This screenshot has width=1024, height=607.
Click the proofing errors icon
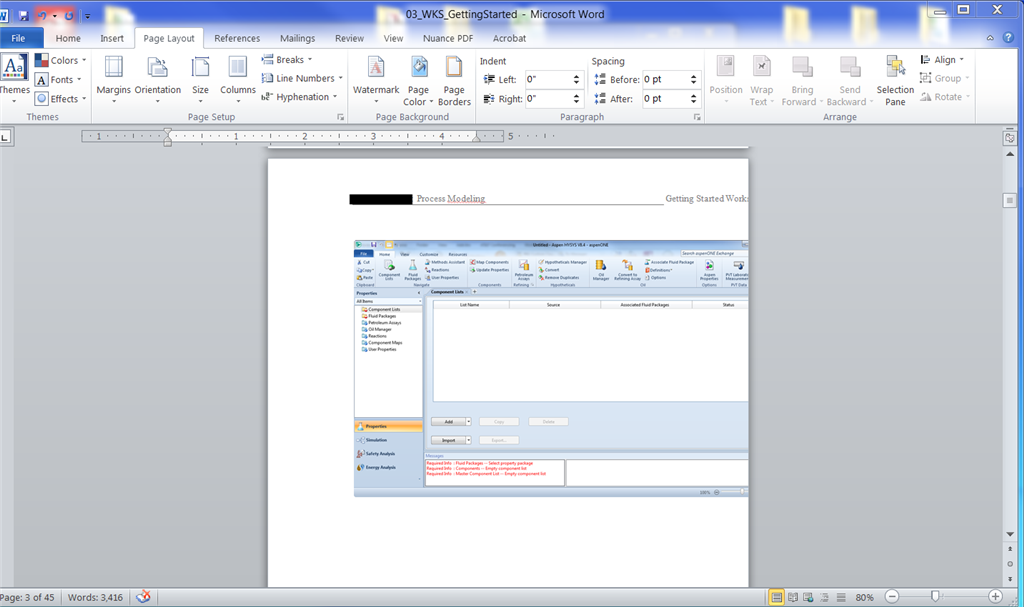click(x=143, y=597)
